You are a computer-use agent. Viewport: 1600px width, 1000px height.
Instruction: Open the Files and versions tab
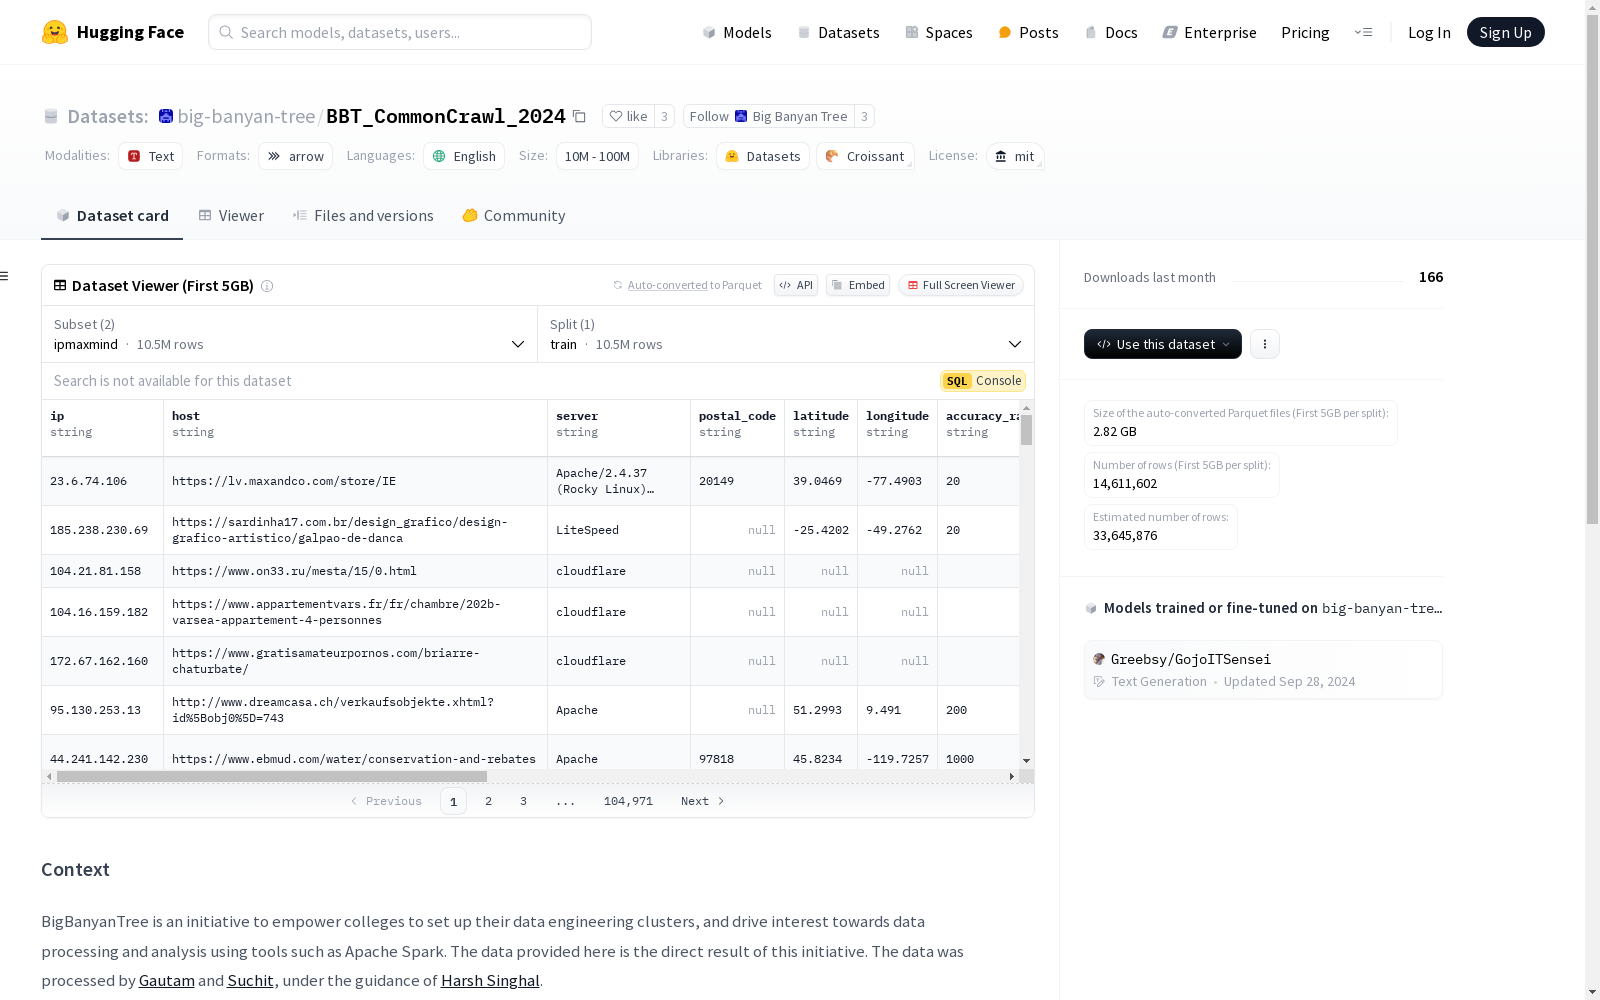363,216
